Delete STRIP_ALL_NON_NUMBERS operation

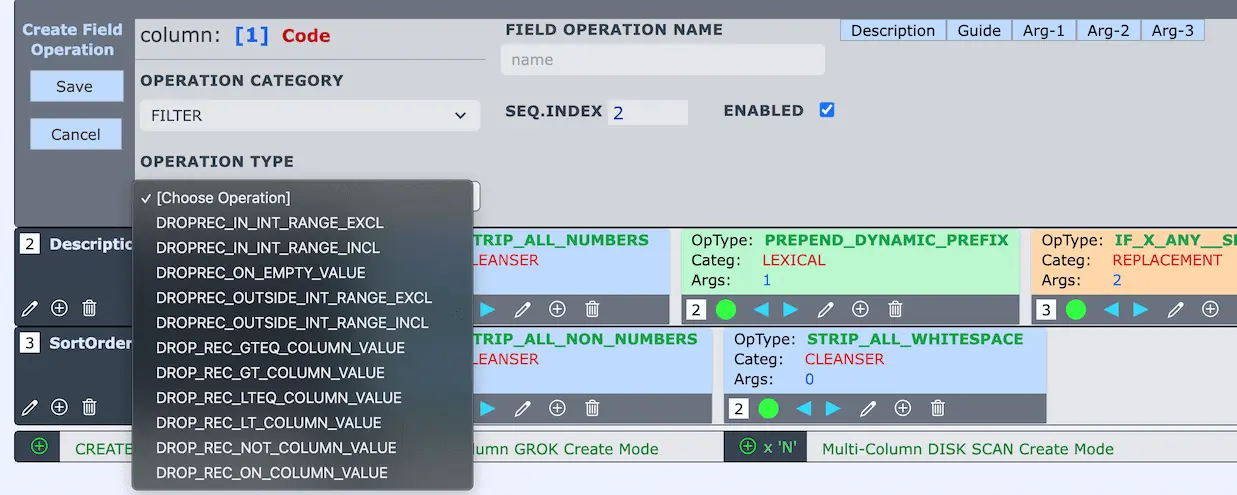[x=592, y=407]
